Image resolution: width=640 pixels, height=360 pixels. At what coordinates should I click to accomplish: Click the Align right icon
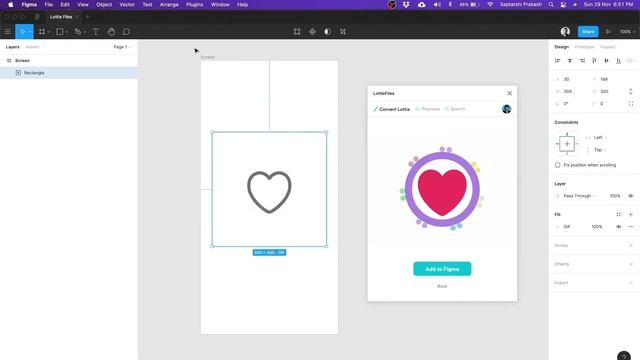[582, 60]
